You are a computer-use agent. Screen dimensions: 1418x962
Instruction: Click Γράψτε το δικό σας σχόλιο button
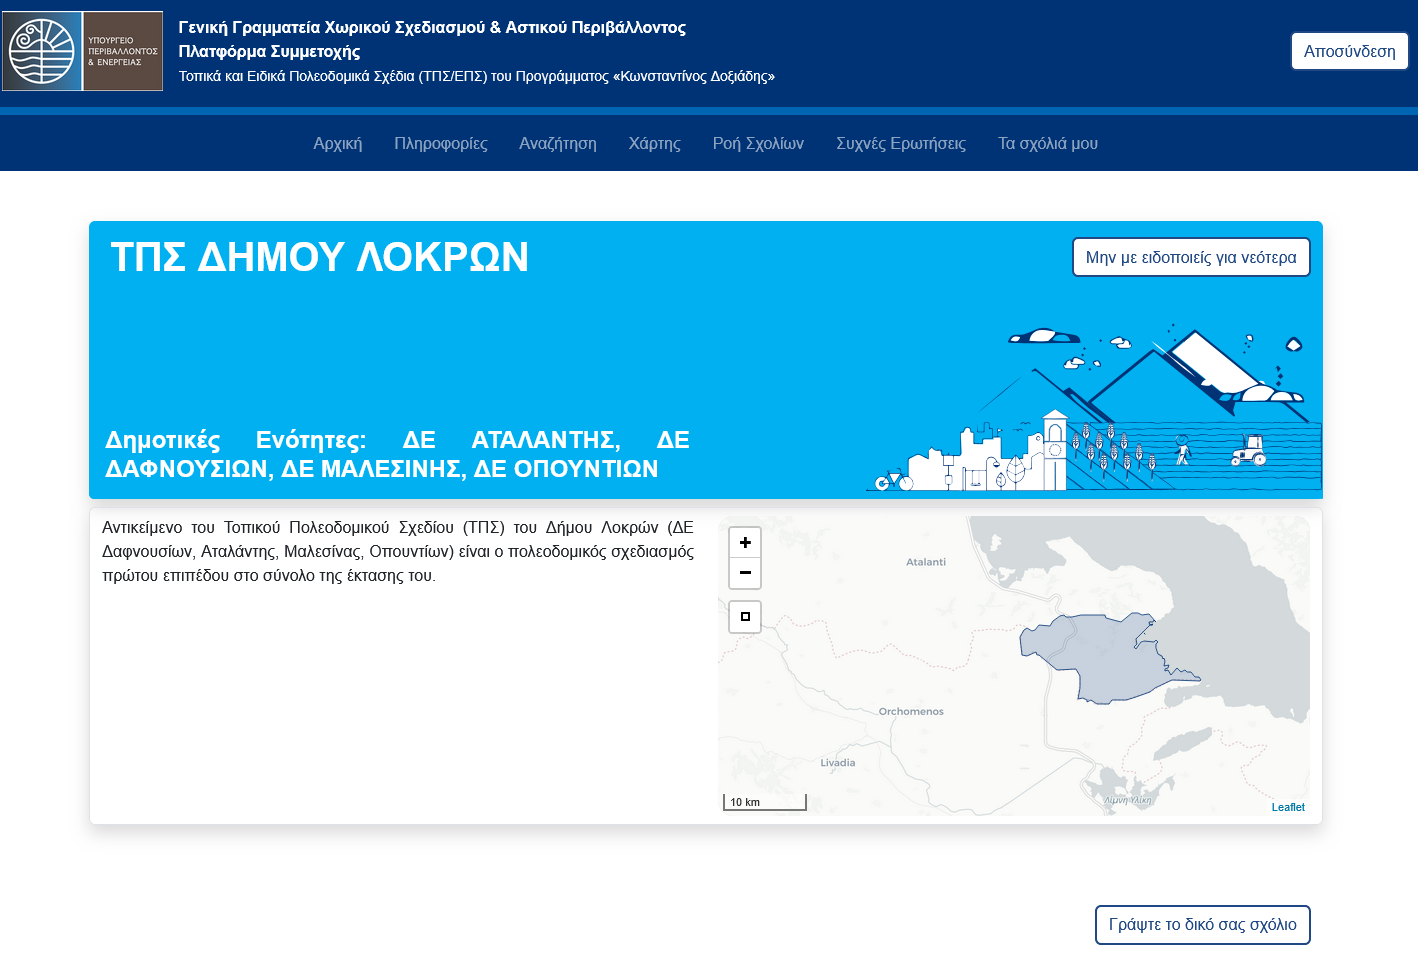1203,925
